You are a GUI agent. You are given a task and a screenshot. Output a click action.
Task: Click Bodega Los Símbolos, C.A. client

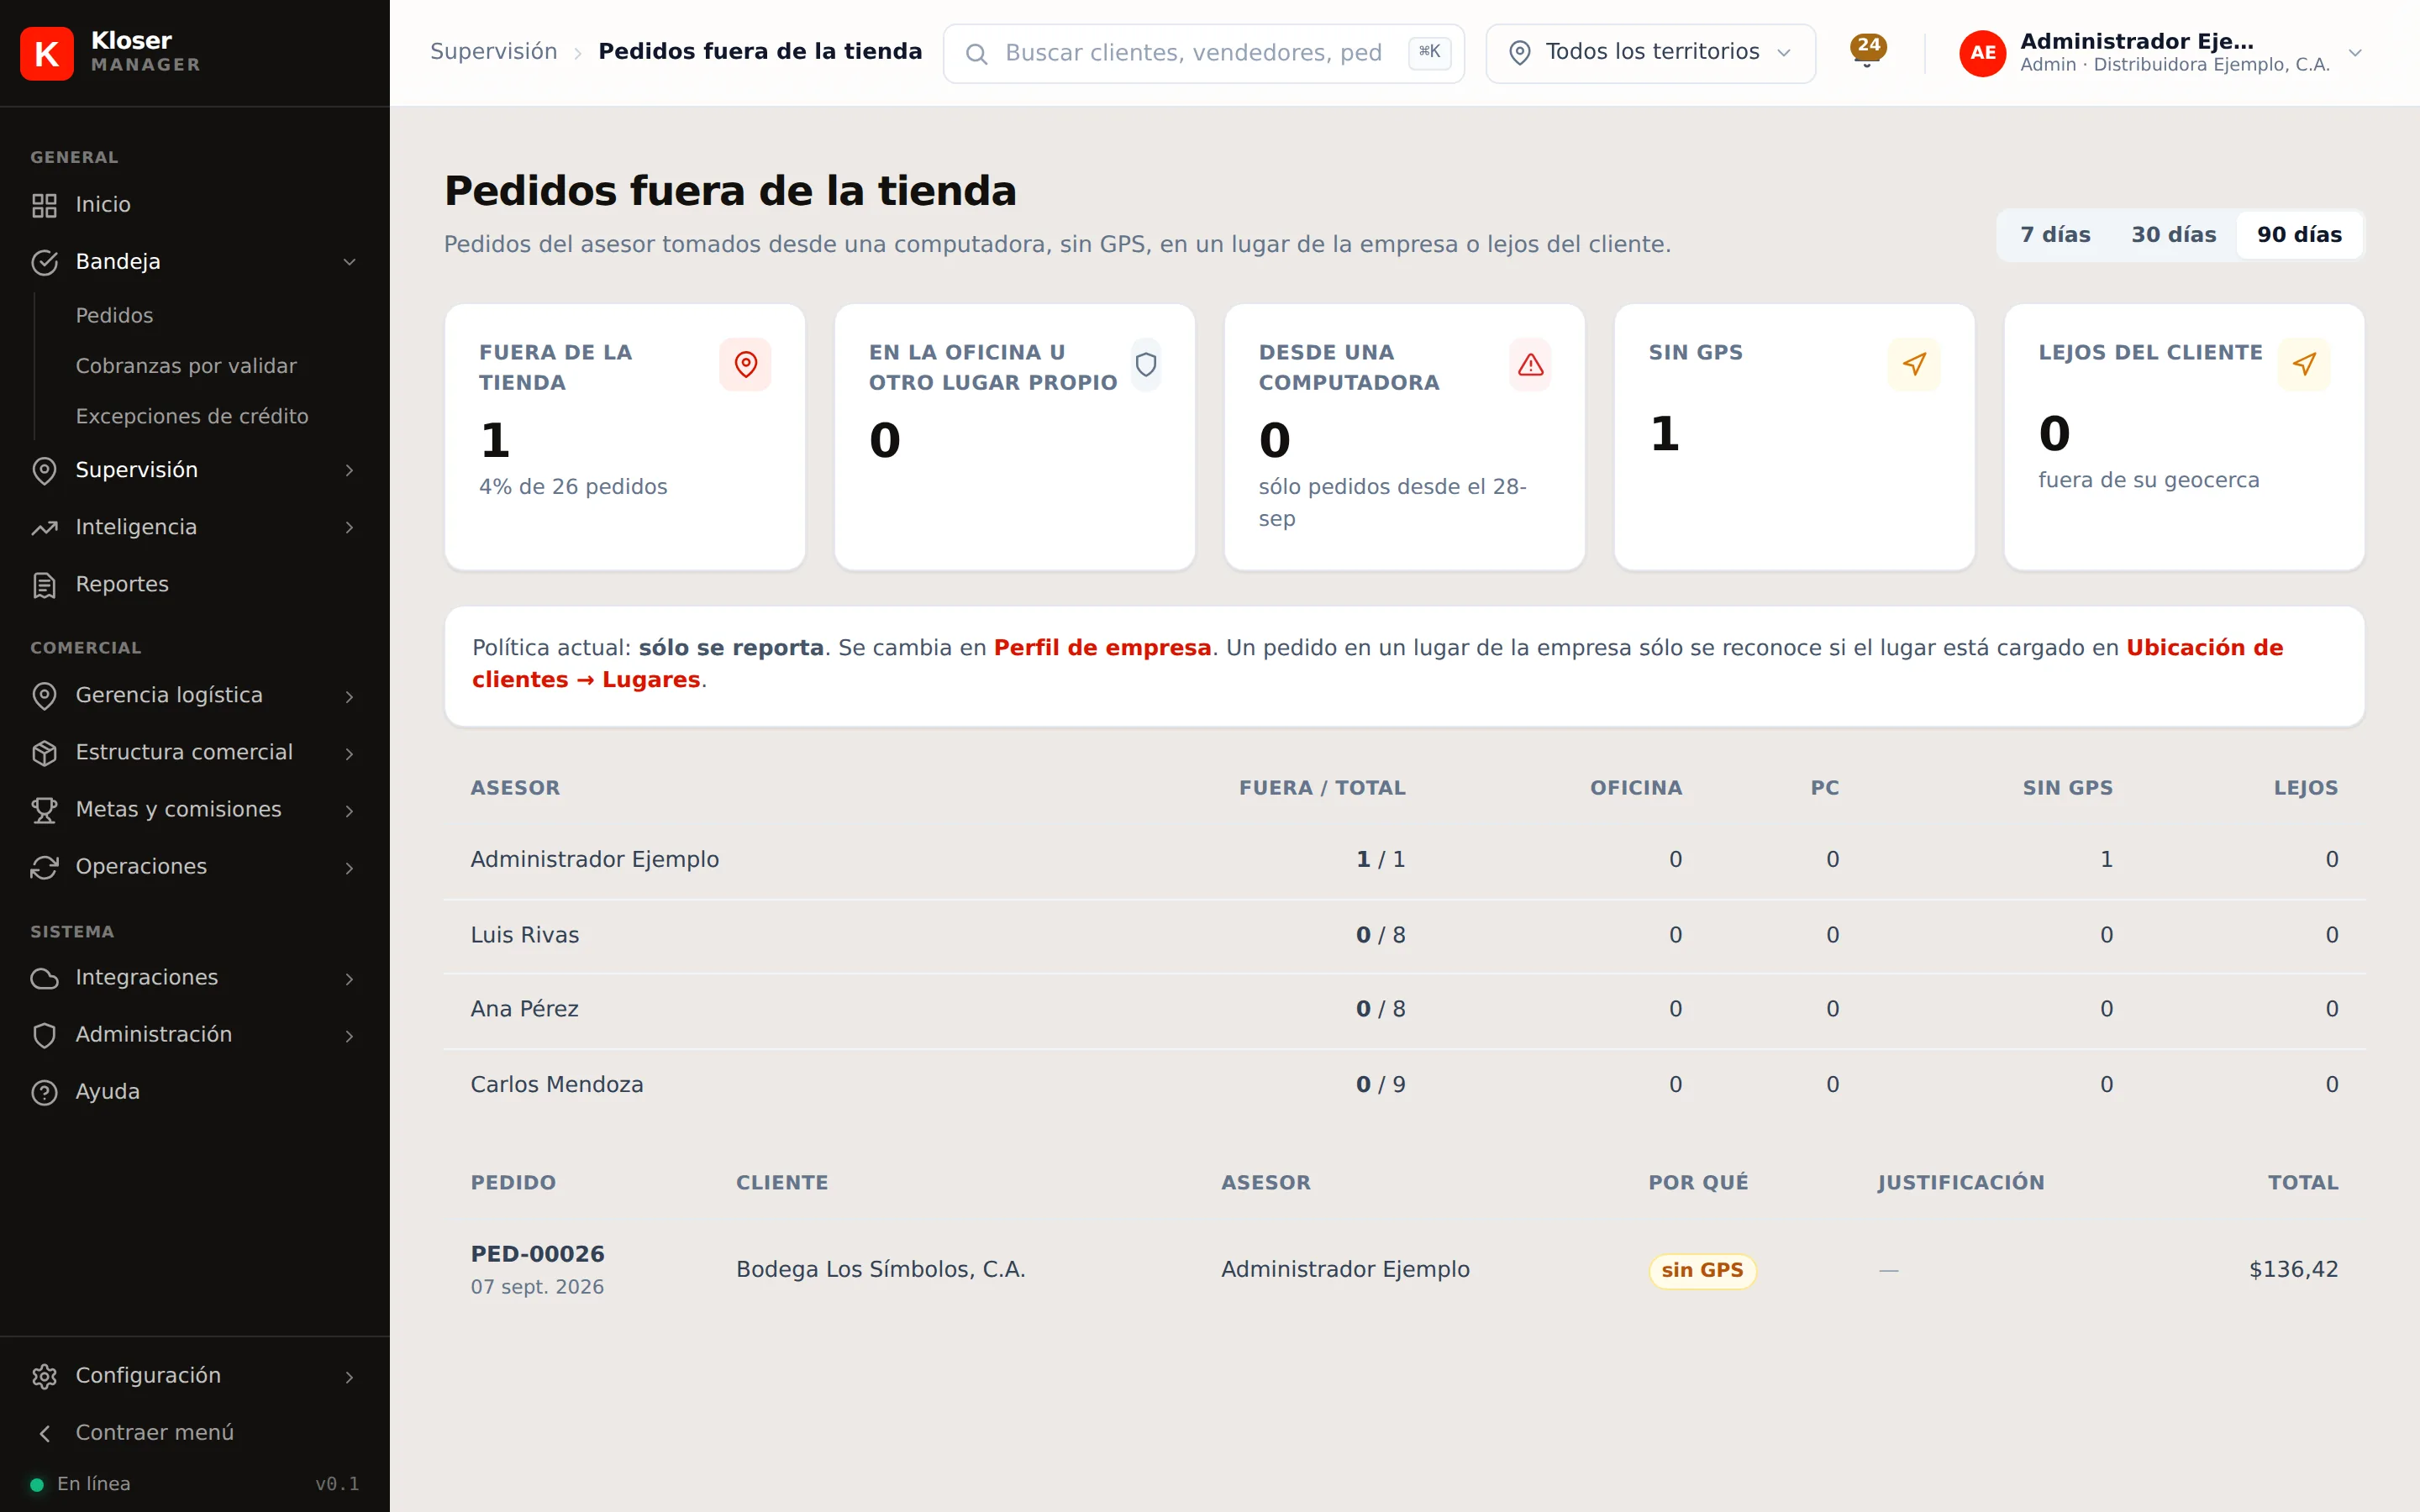pos(880,1270)
